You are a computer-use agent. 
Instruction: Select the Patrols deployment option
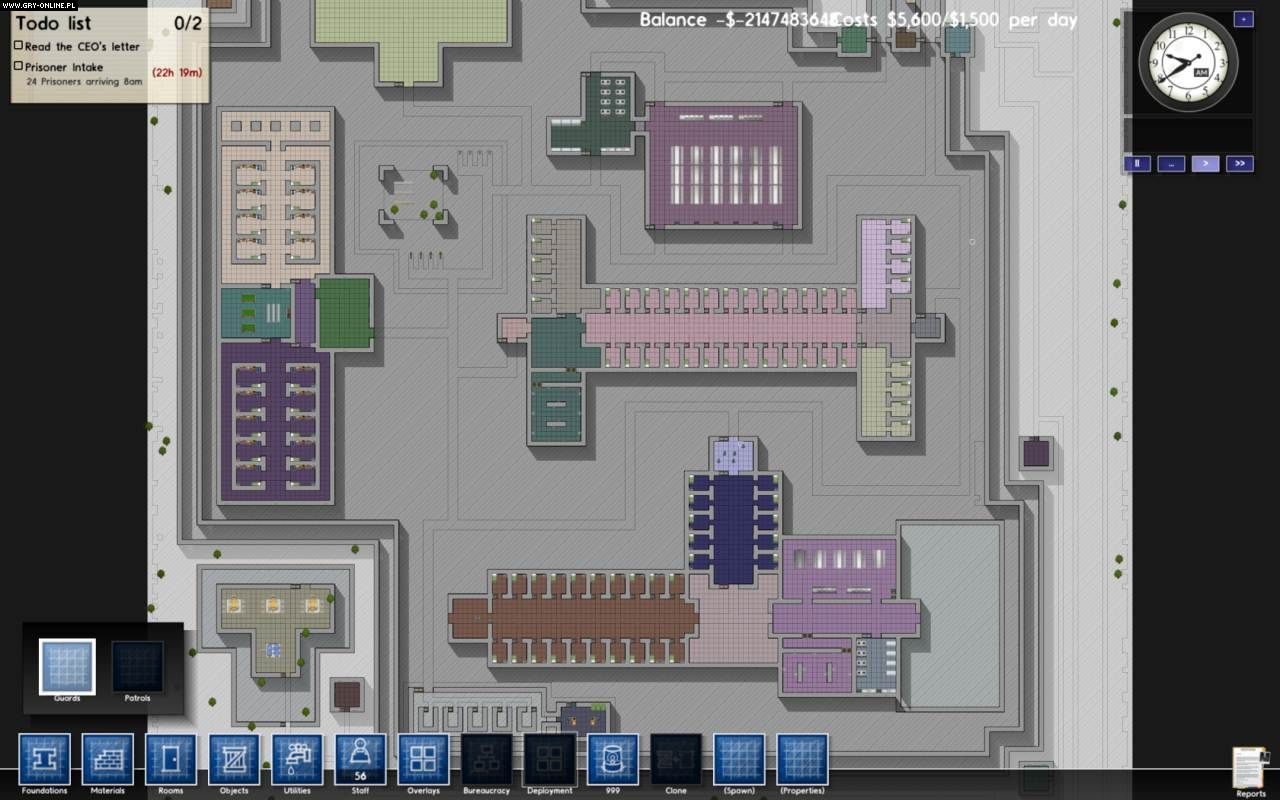[x=137, y=667]
